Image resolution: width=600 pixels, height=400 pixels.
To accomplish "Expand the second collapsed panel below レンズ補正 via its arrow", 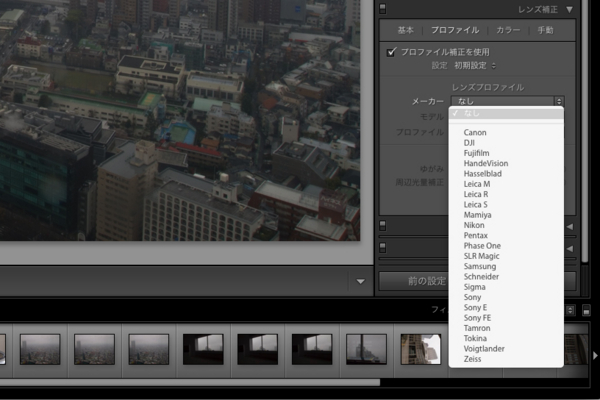I will coord(570,249).
